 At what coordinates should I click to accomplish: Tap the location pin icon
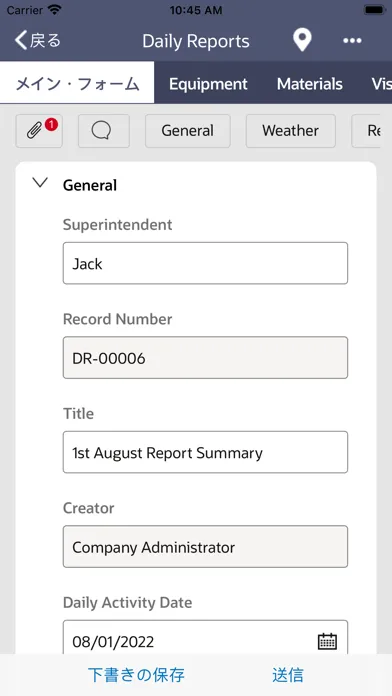(x=302, y=41)
